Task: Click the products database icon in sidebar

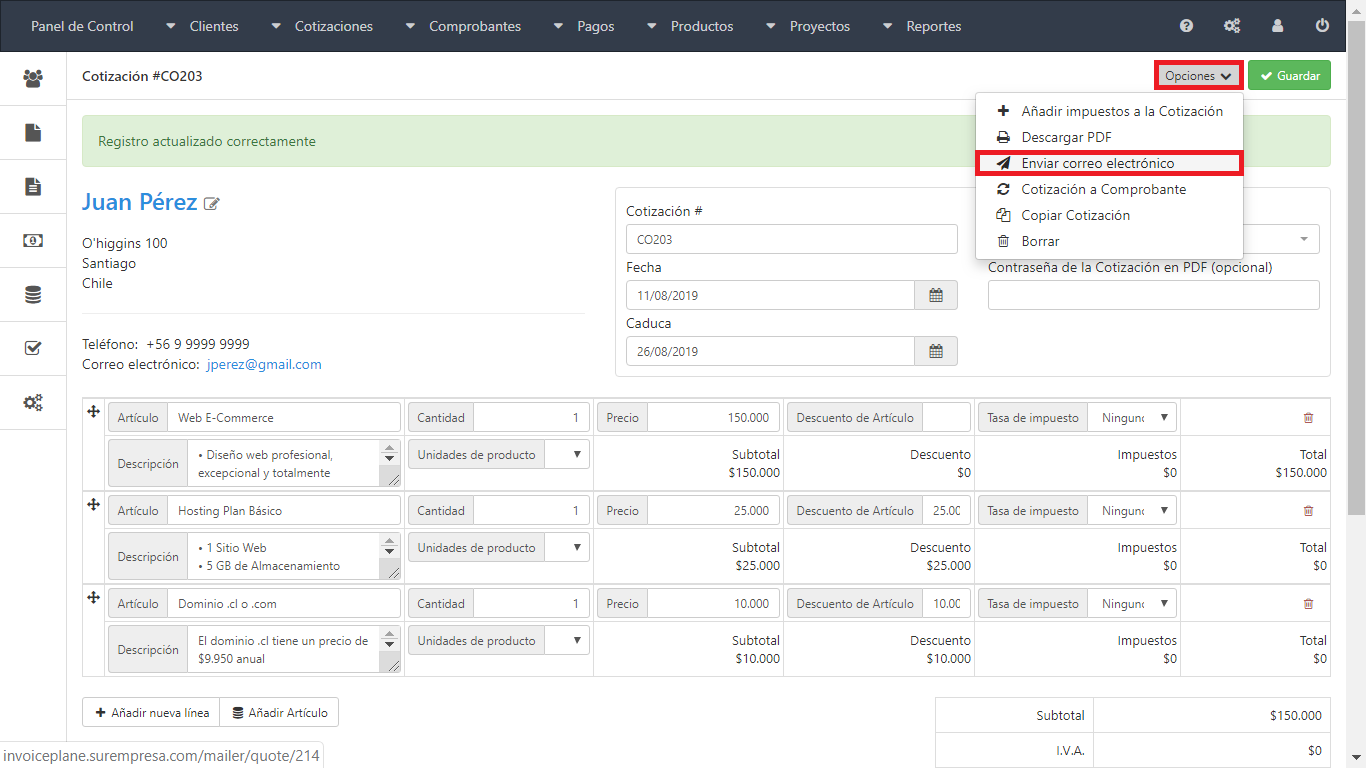Action: point(33,295)
